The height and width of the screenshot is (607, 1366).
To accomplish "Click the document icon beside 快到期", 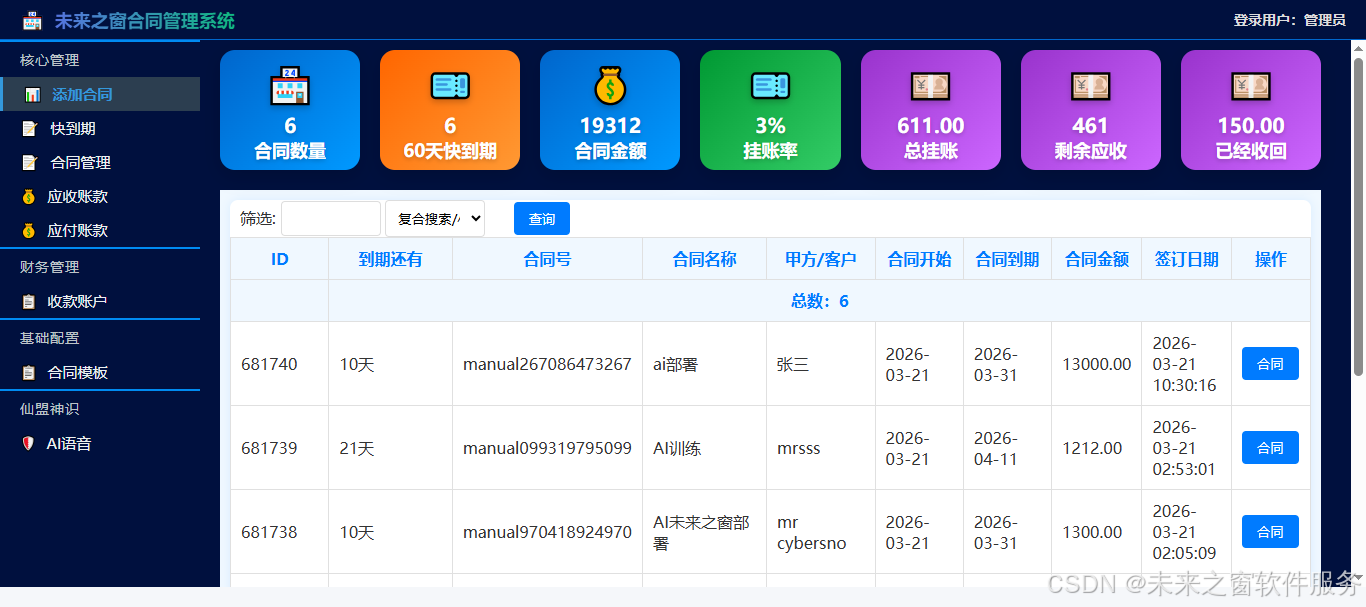I will (x=29, y=129).
